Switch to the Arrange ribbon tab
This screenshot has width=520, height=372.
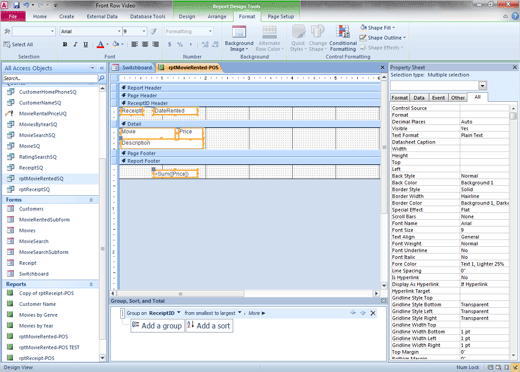click(217, 16)
